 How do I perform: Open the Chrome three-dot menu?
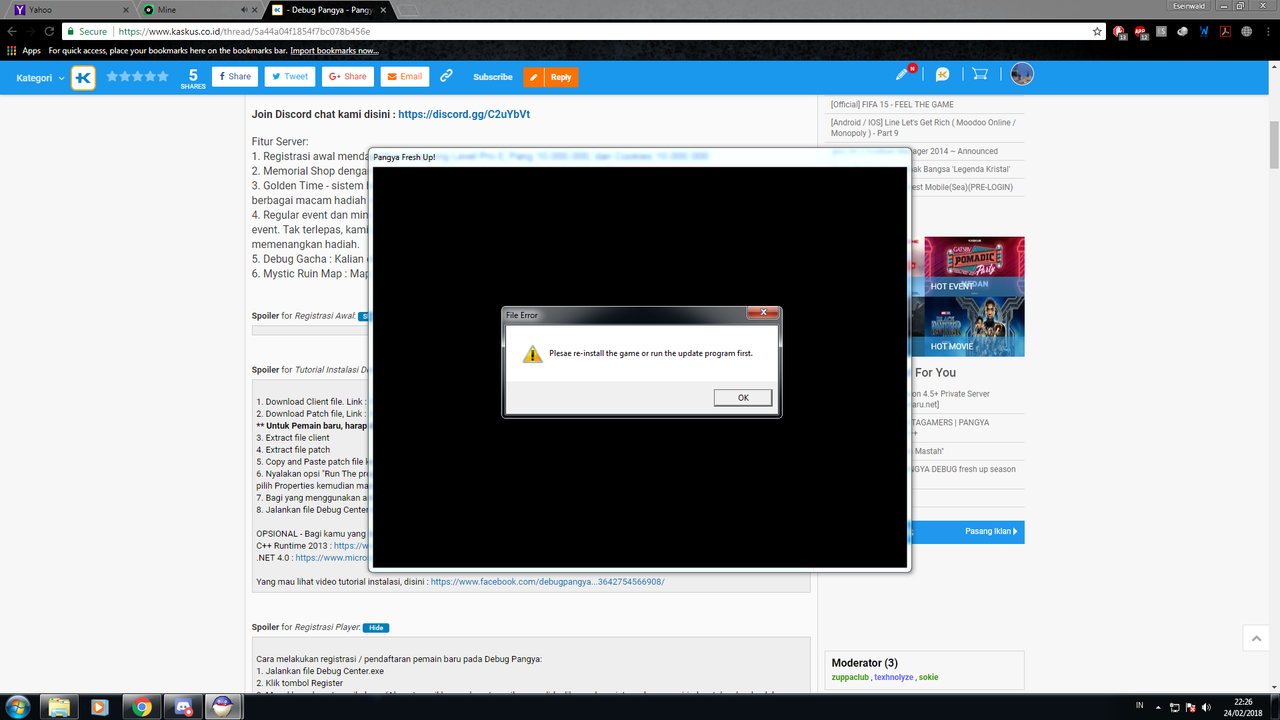click(1266, 31)
